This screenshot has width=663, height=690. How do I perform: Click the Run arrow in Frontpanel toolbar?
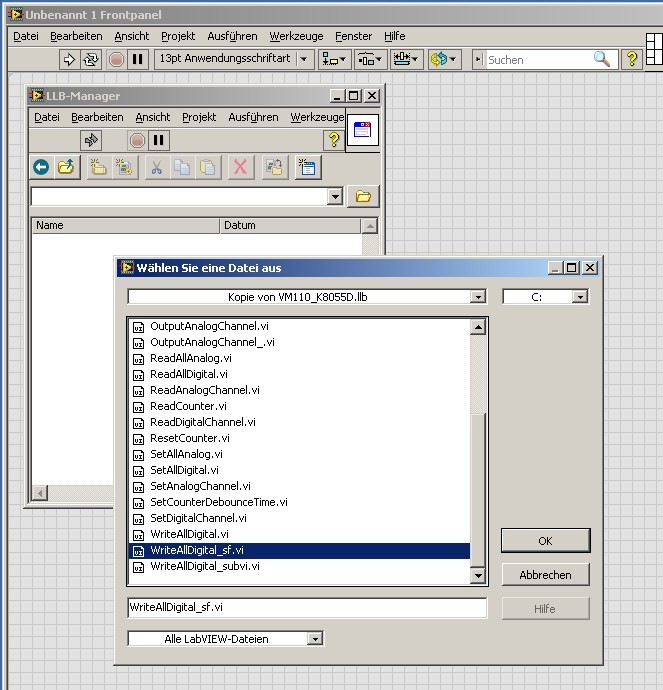point(70,59)
